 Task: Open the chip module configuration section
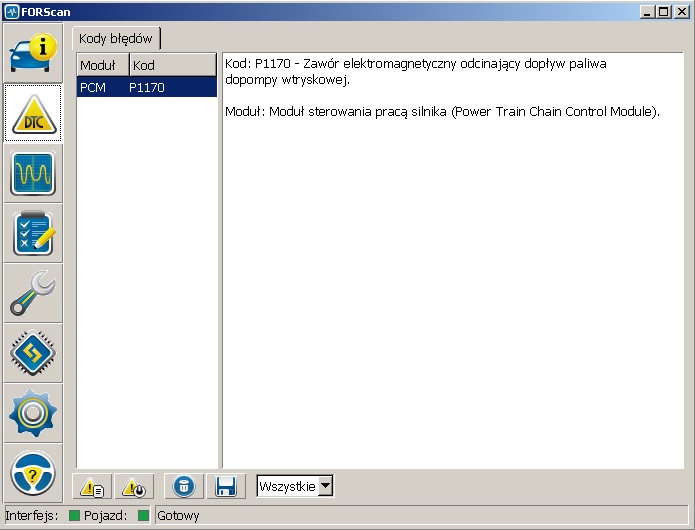click(33, 353)
